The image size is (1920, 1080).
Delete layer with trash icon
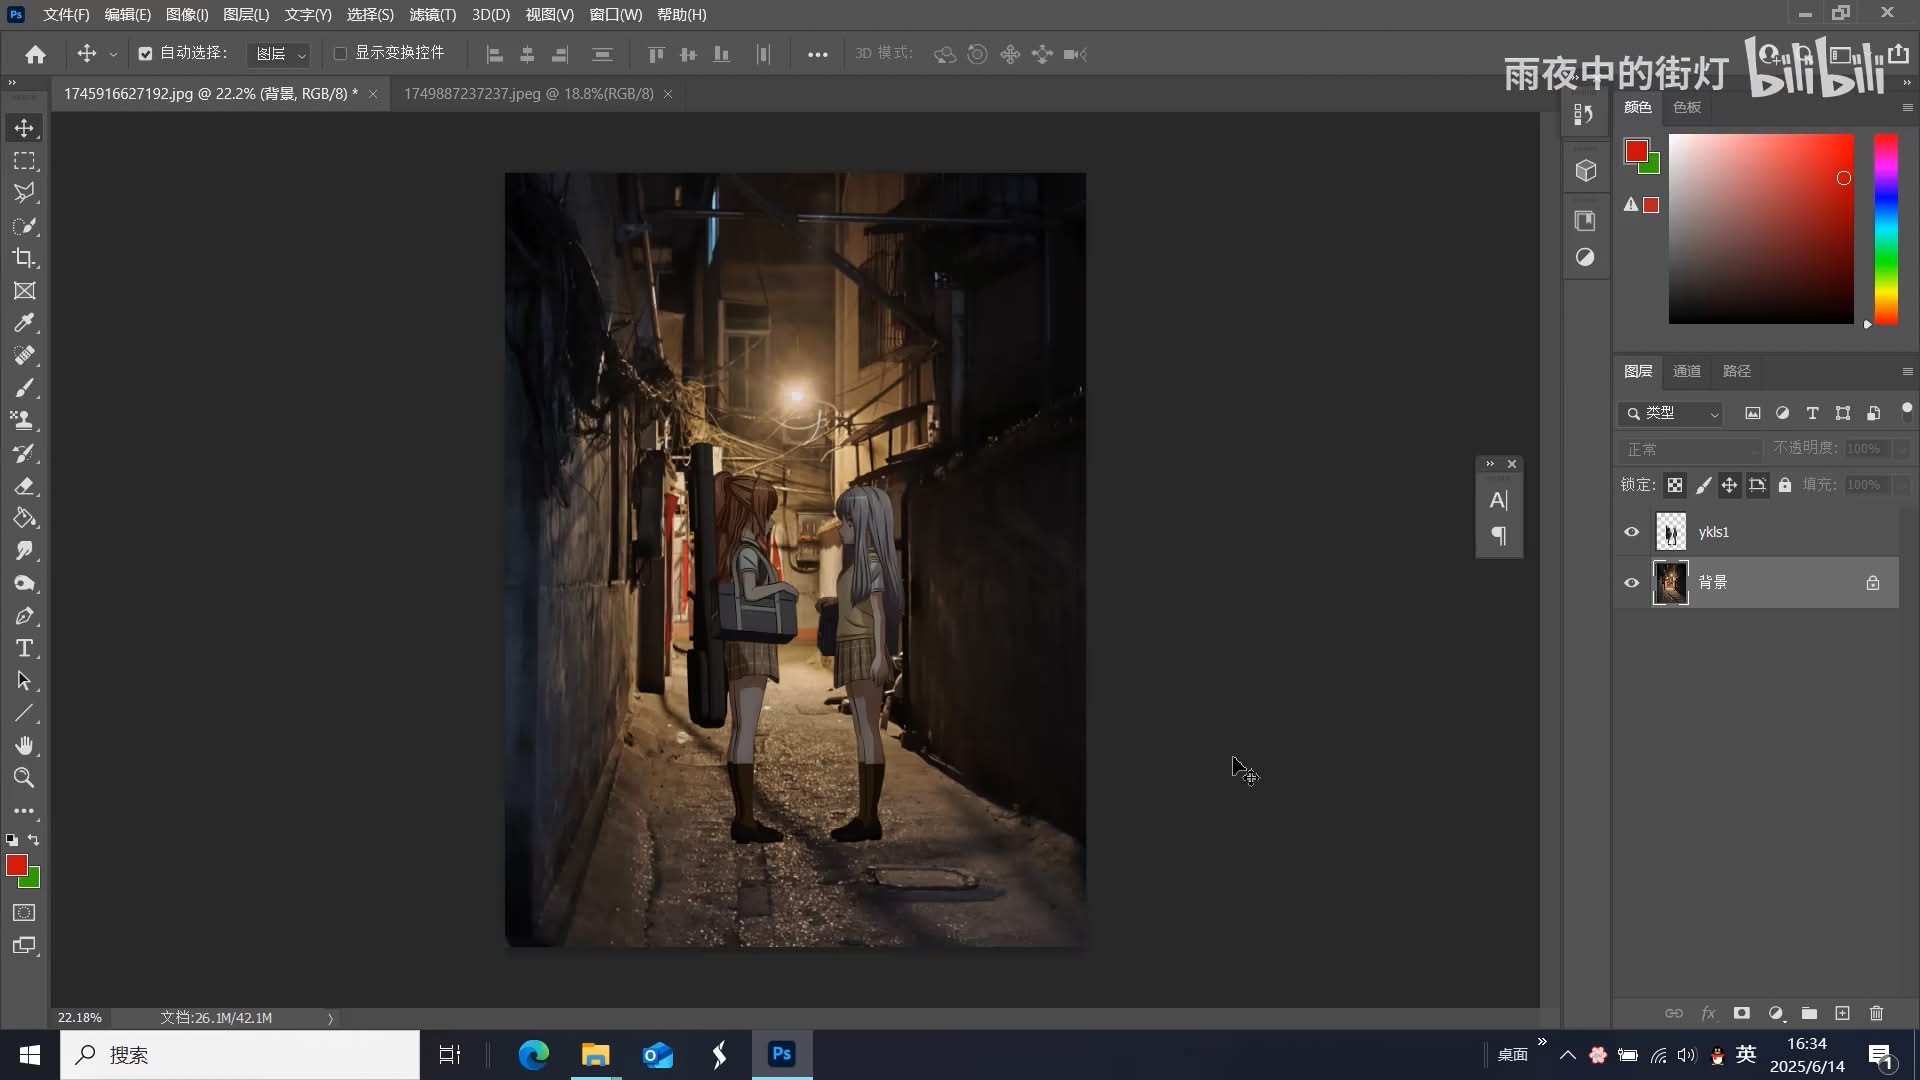point(1876,1013)
